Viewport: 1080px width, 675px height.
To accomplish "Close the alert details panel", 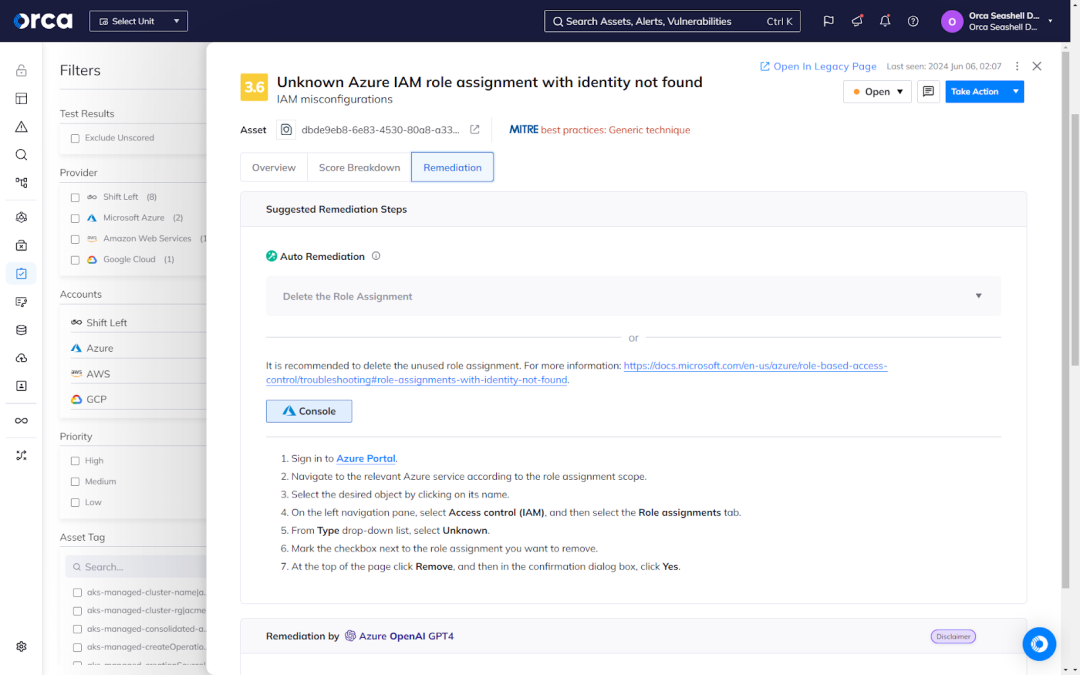I will [1037, 66].
